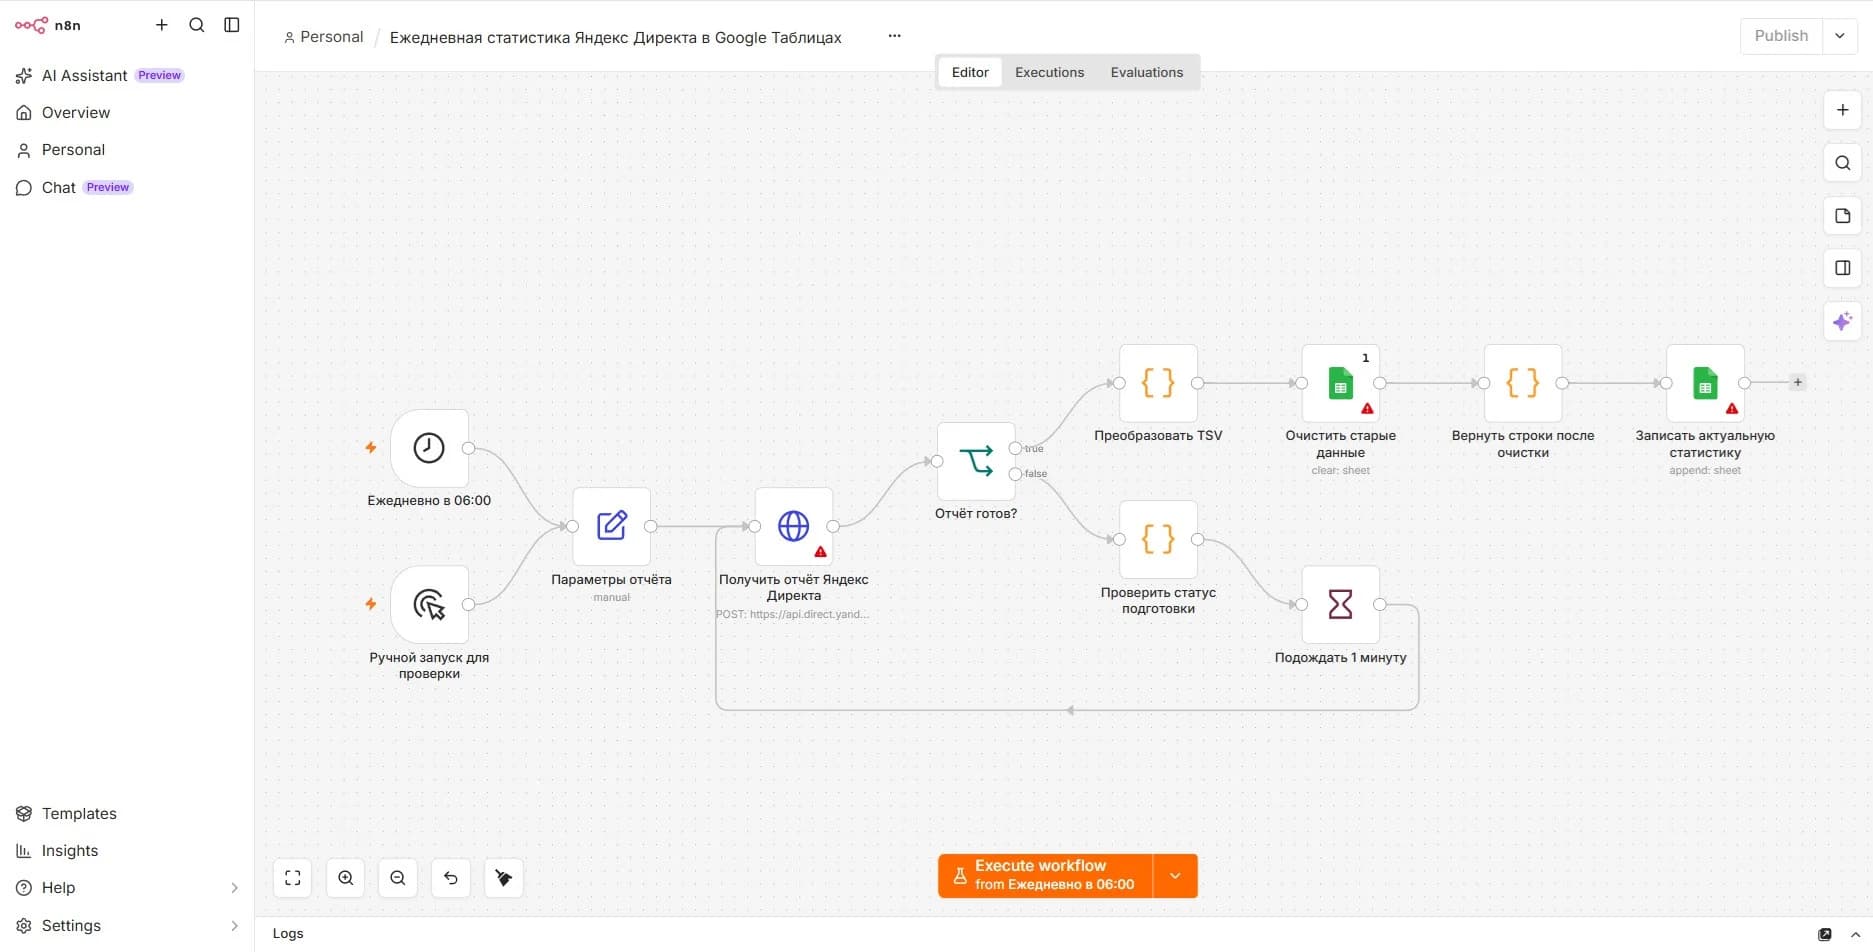Viewport: 1873px width, 952px height.
Task: Open code node 'Преобразовать TSV'
Action: coord(1158,383)
